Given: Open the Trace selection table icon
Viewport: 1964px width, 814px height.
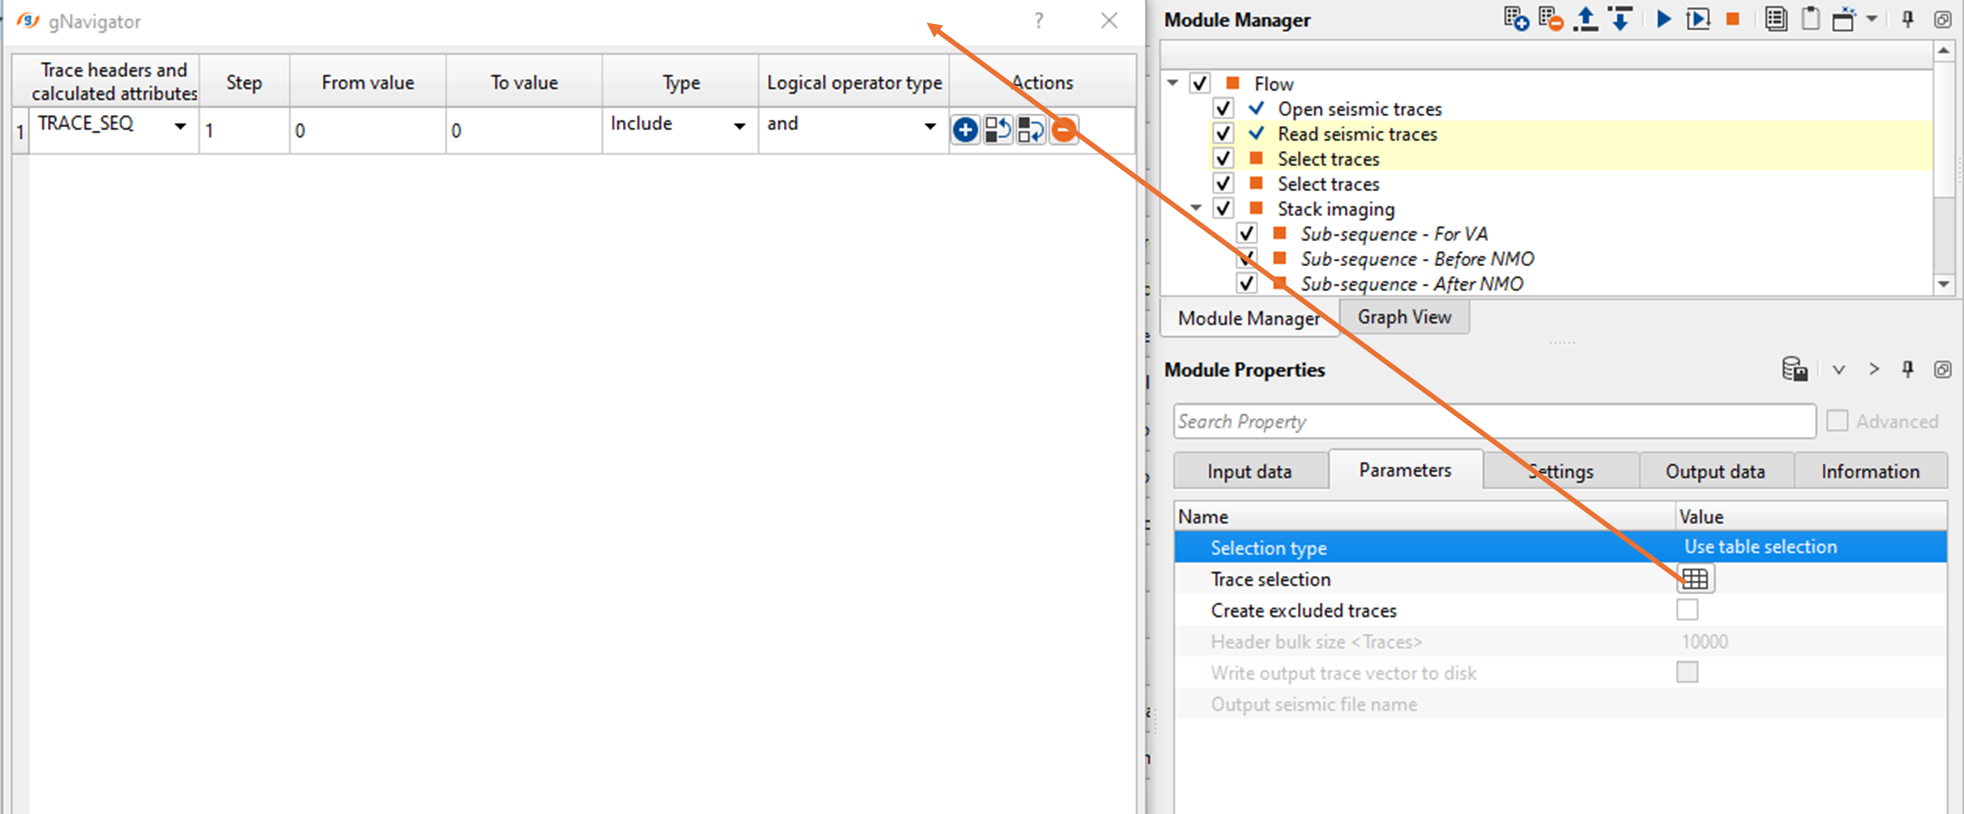Looking at the screenshot, I should [1695, 579].
